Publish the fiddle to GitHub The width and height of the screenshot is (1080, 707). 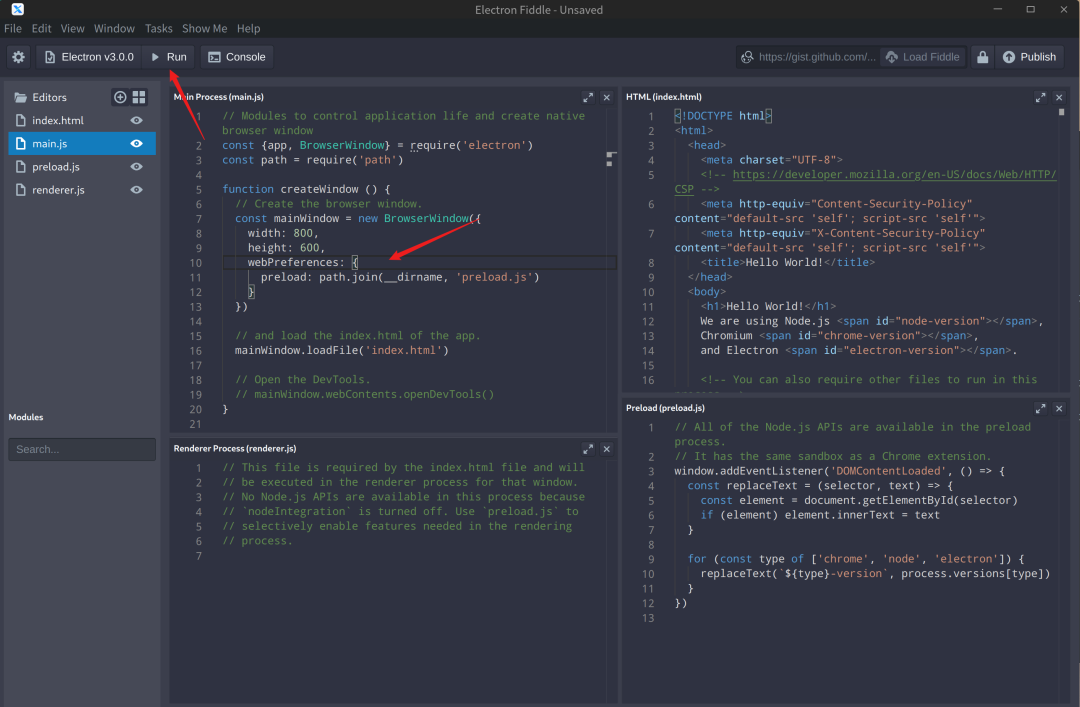[1029, 57]
